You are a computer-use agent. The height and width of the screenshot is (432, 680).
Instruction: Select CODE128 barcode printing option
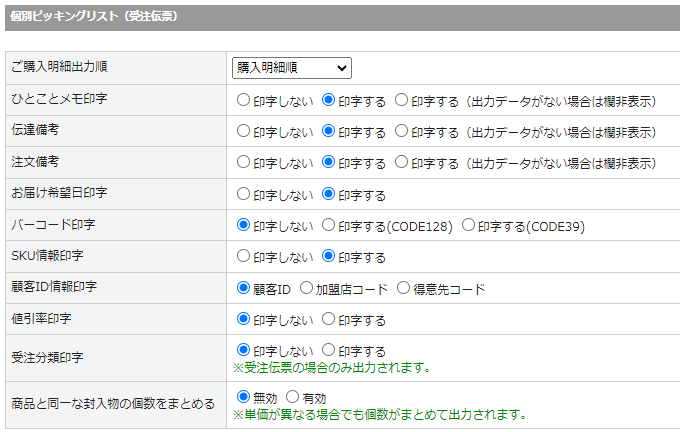329,225
